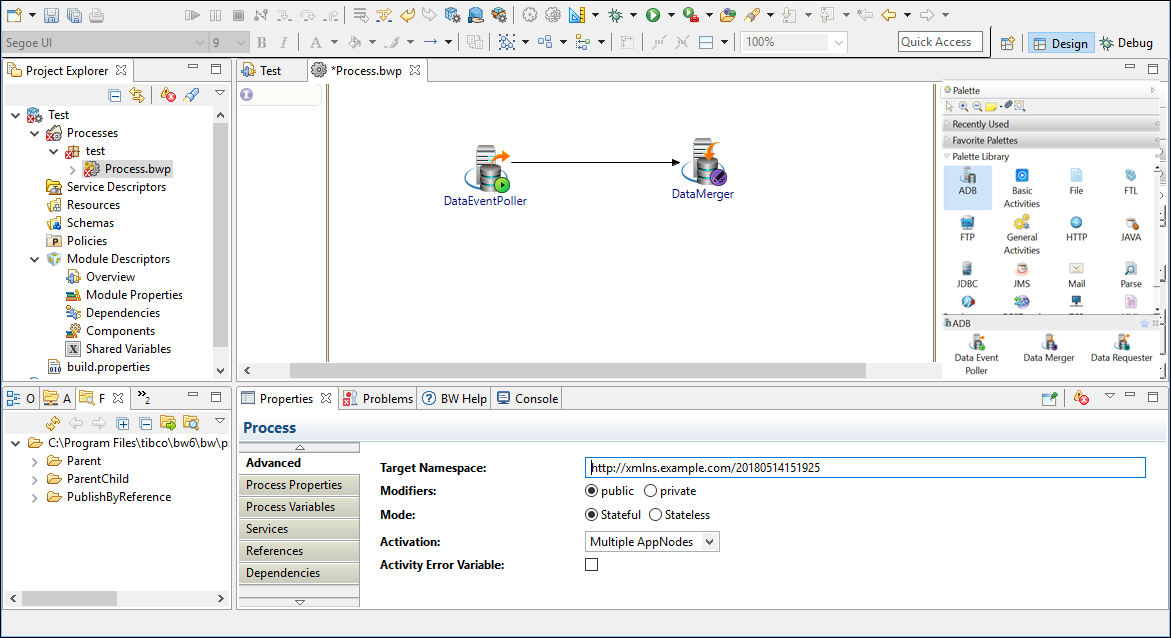Switch to the Problems tab
The image size is (1171, 638).
pyautogui.click(x=378, y=398)
